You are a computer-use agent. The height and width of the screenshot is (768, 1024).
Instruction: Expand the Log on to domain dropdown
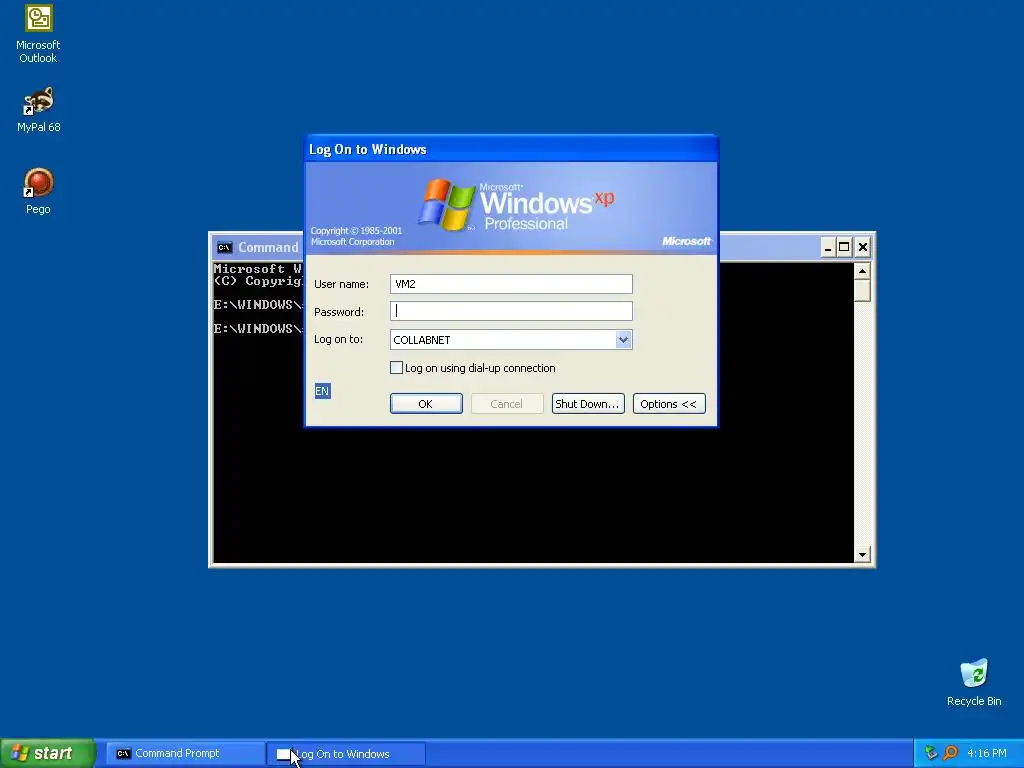(x=623, y=340)
